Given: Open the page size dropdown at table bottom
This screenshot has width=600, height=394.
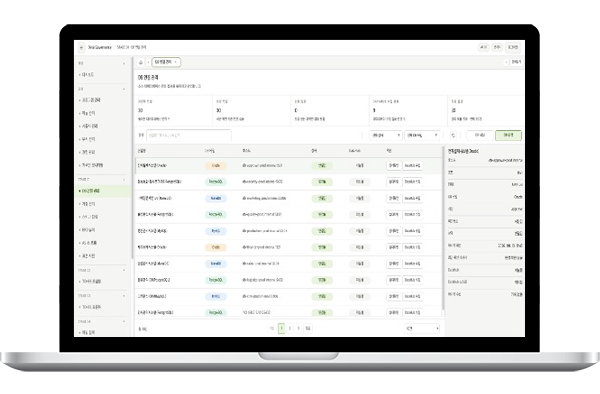Looking at the screenshot, I should [422, 328].
